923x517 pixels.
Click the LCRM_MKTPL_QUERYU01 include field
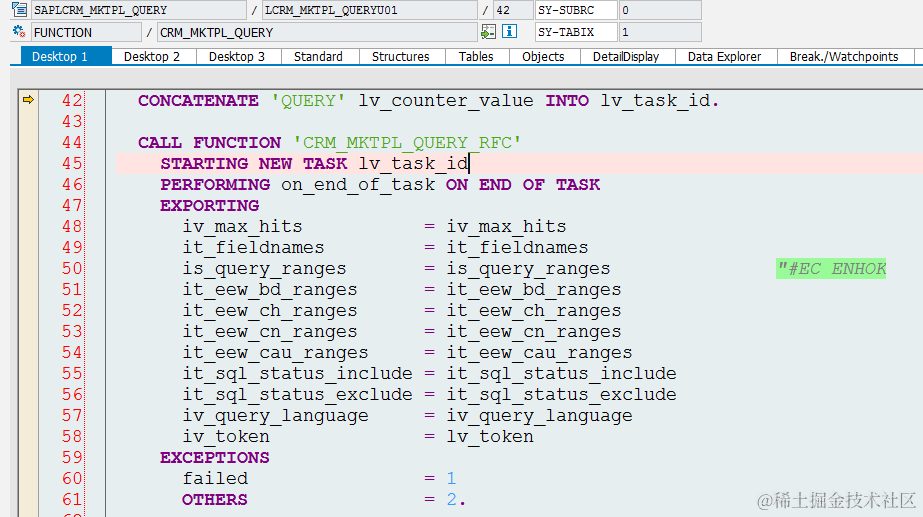coord(370,10)
